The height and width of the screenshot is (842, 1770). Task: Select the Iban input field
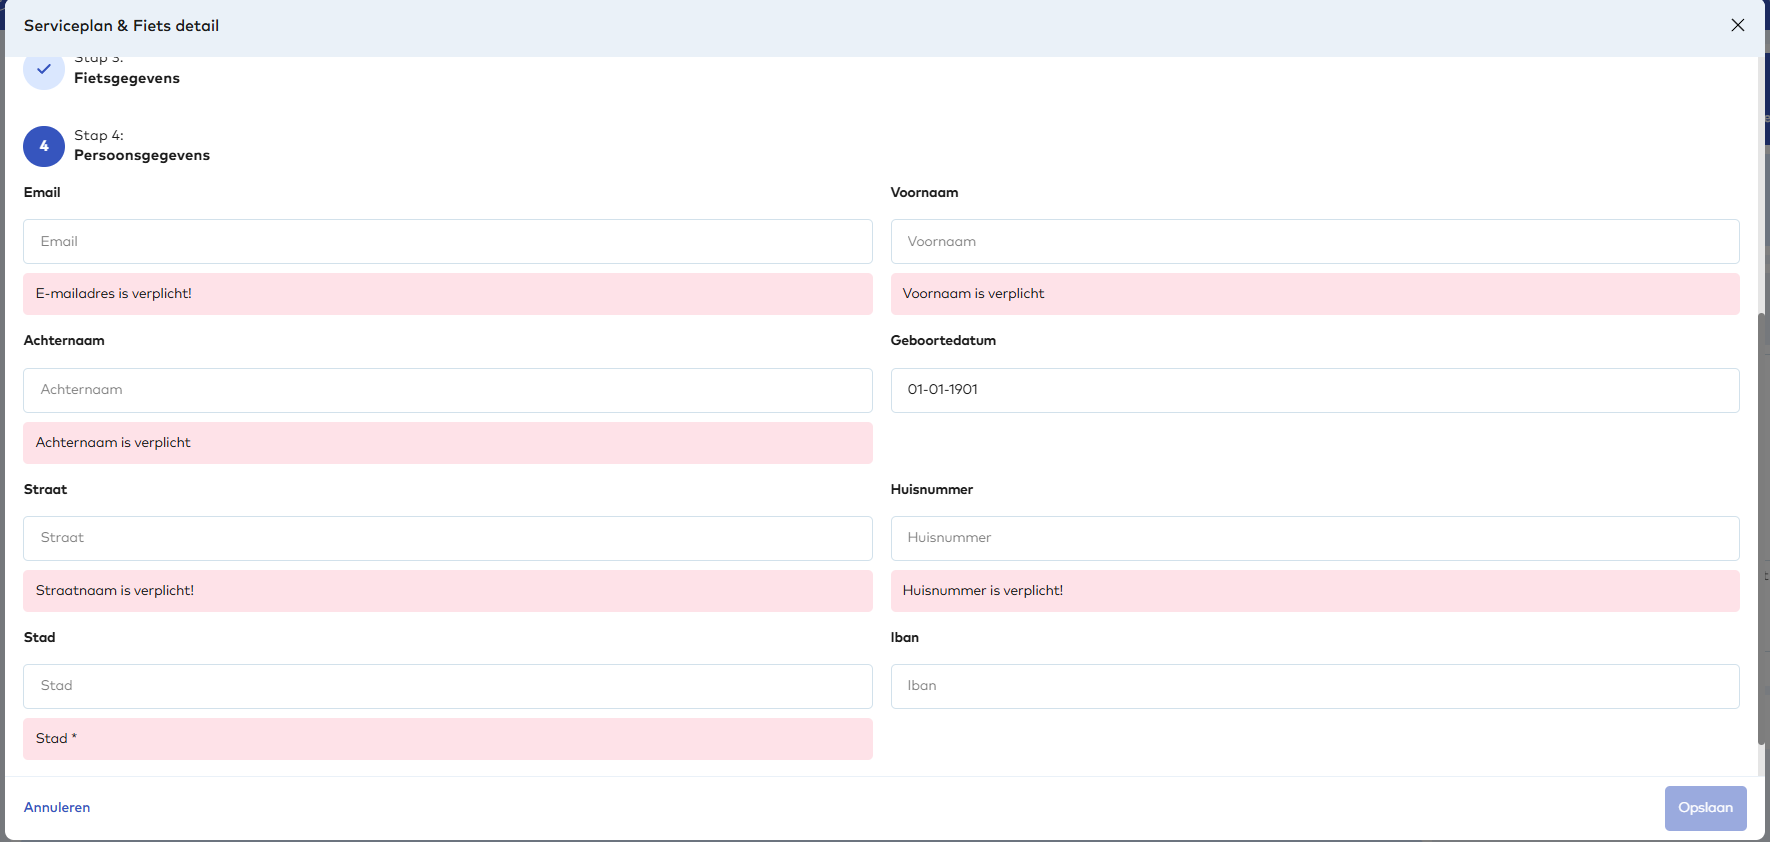coord(1315,686)
